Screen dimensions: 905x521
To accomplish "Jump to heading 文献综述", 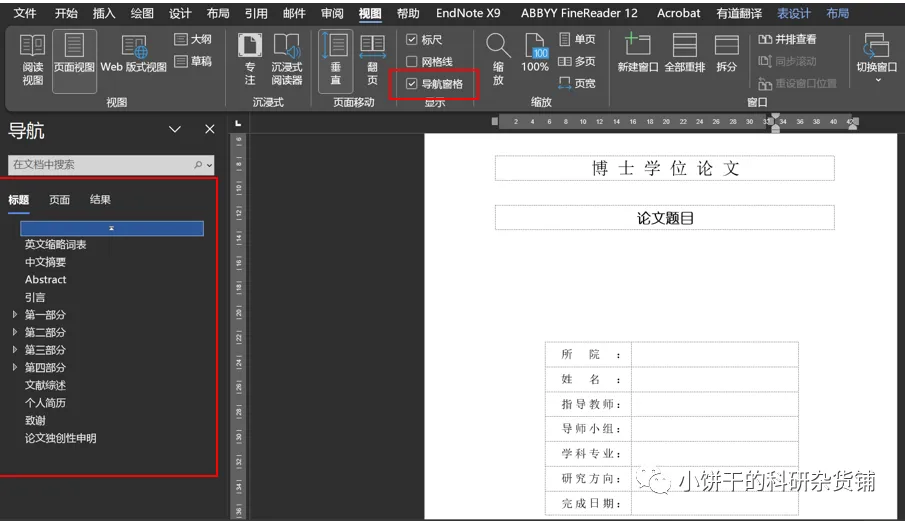I will pos(45,385).
